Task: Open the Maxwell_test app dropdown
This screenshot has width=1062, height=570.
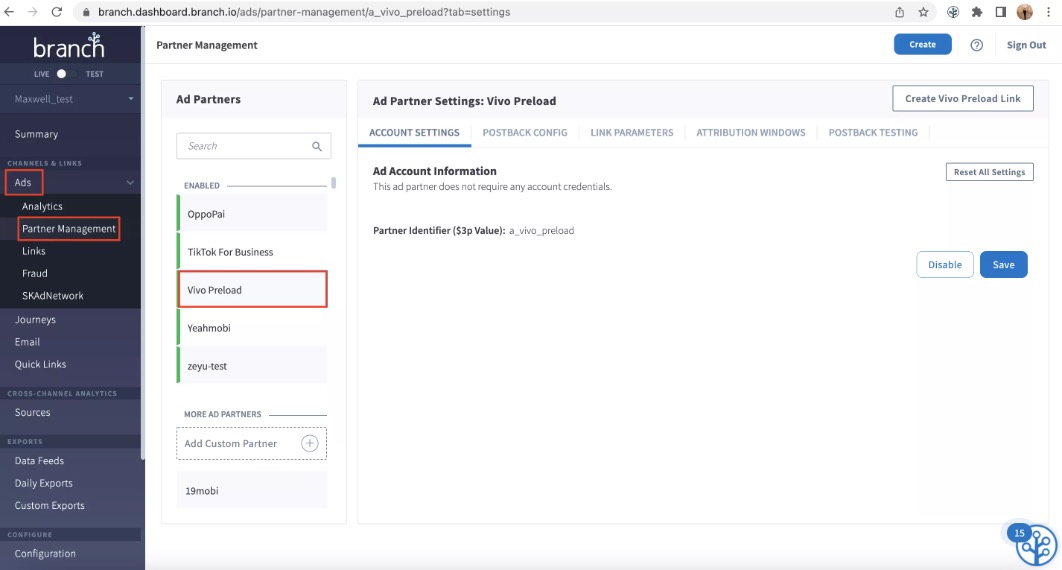Action: click(x=72, y=99)
